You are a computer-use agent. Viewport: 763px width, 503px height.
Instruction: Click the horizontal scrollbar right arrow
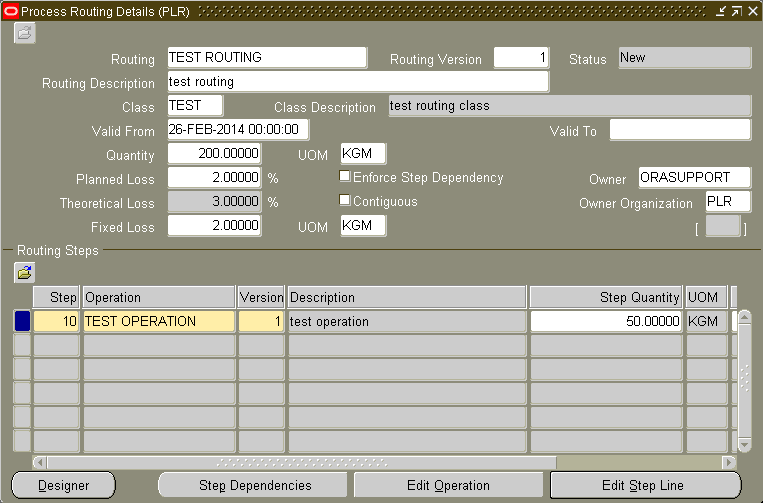[729, 462]
